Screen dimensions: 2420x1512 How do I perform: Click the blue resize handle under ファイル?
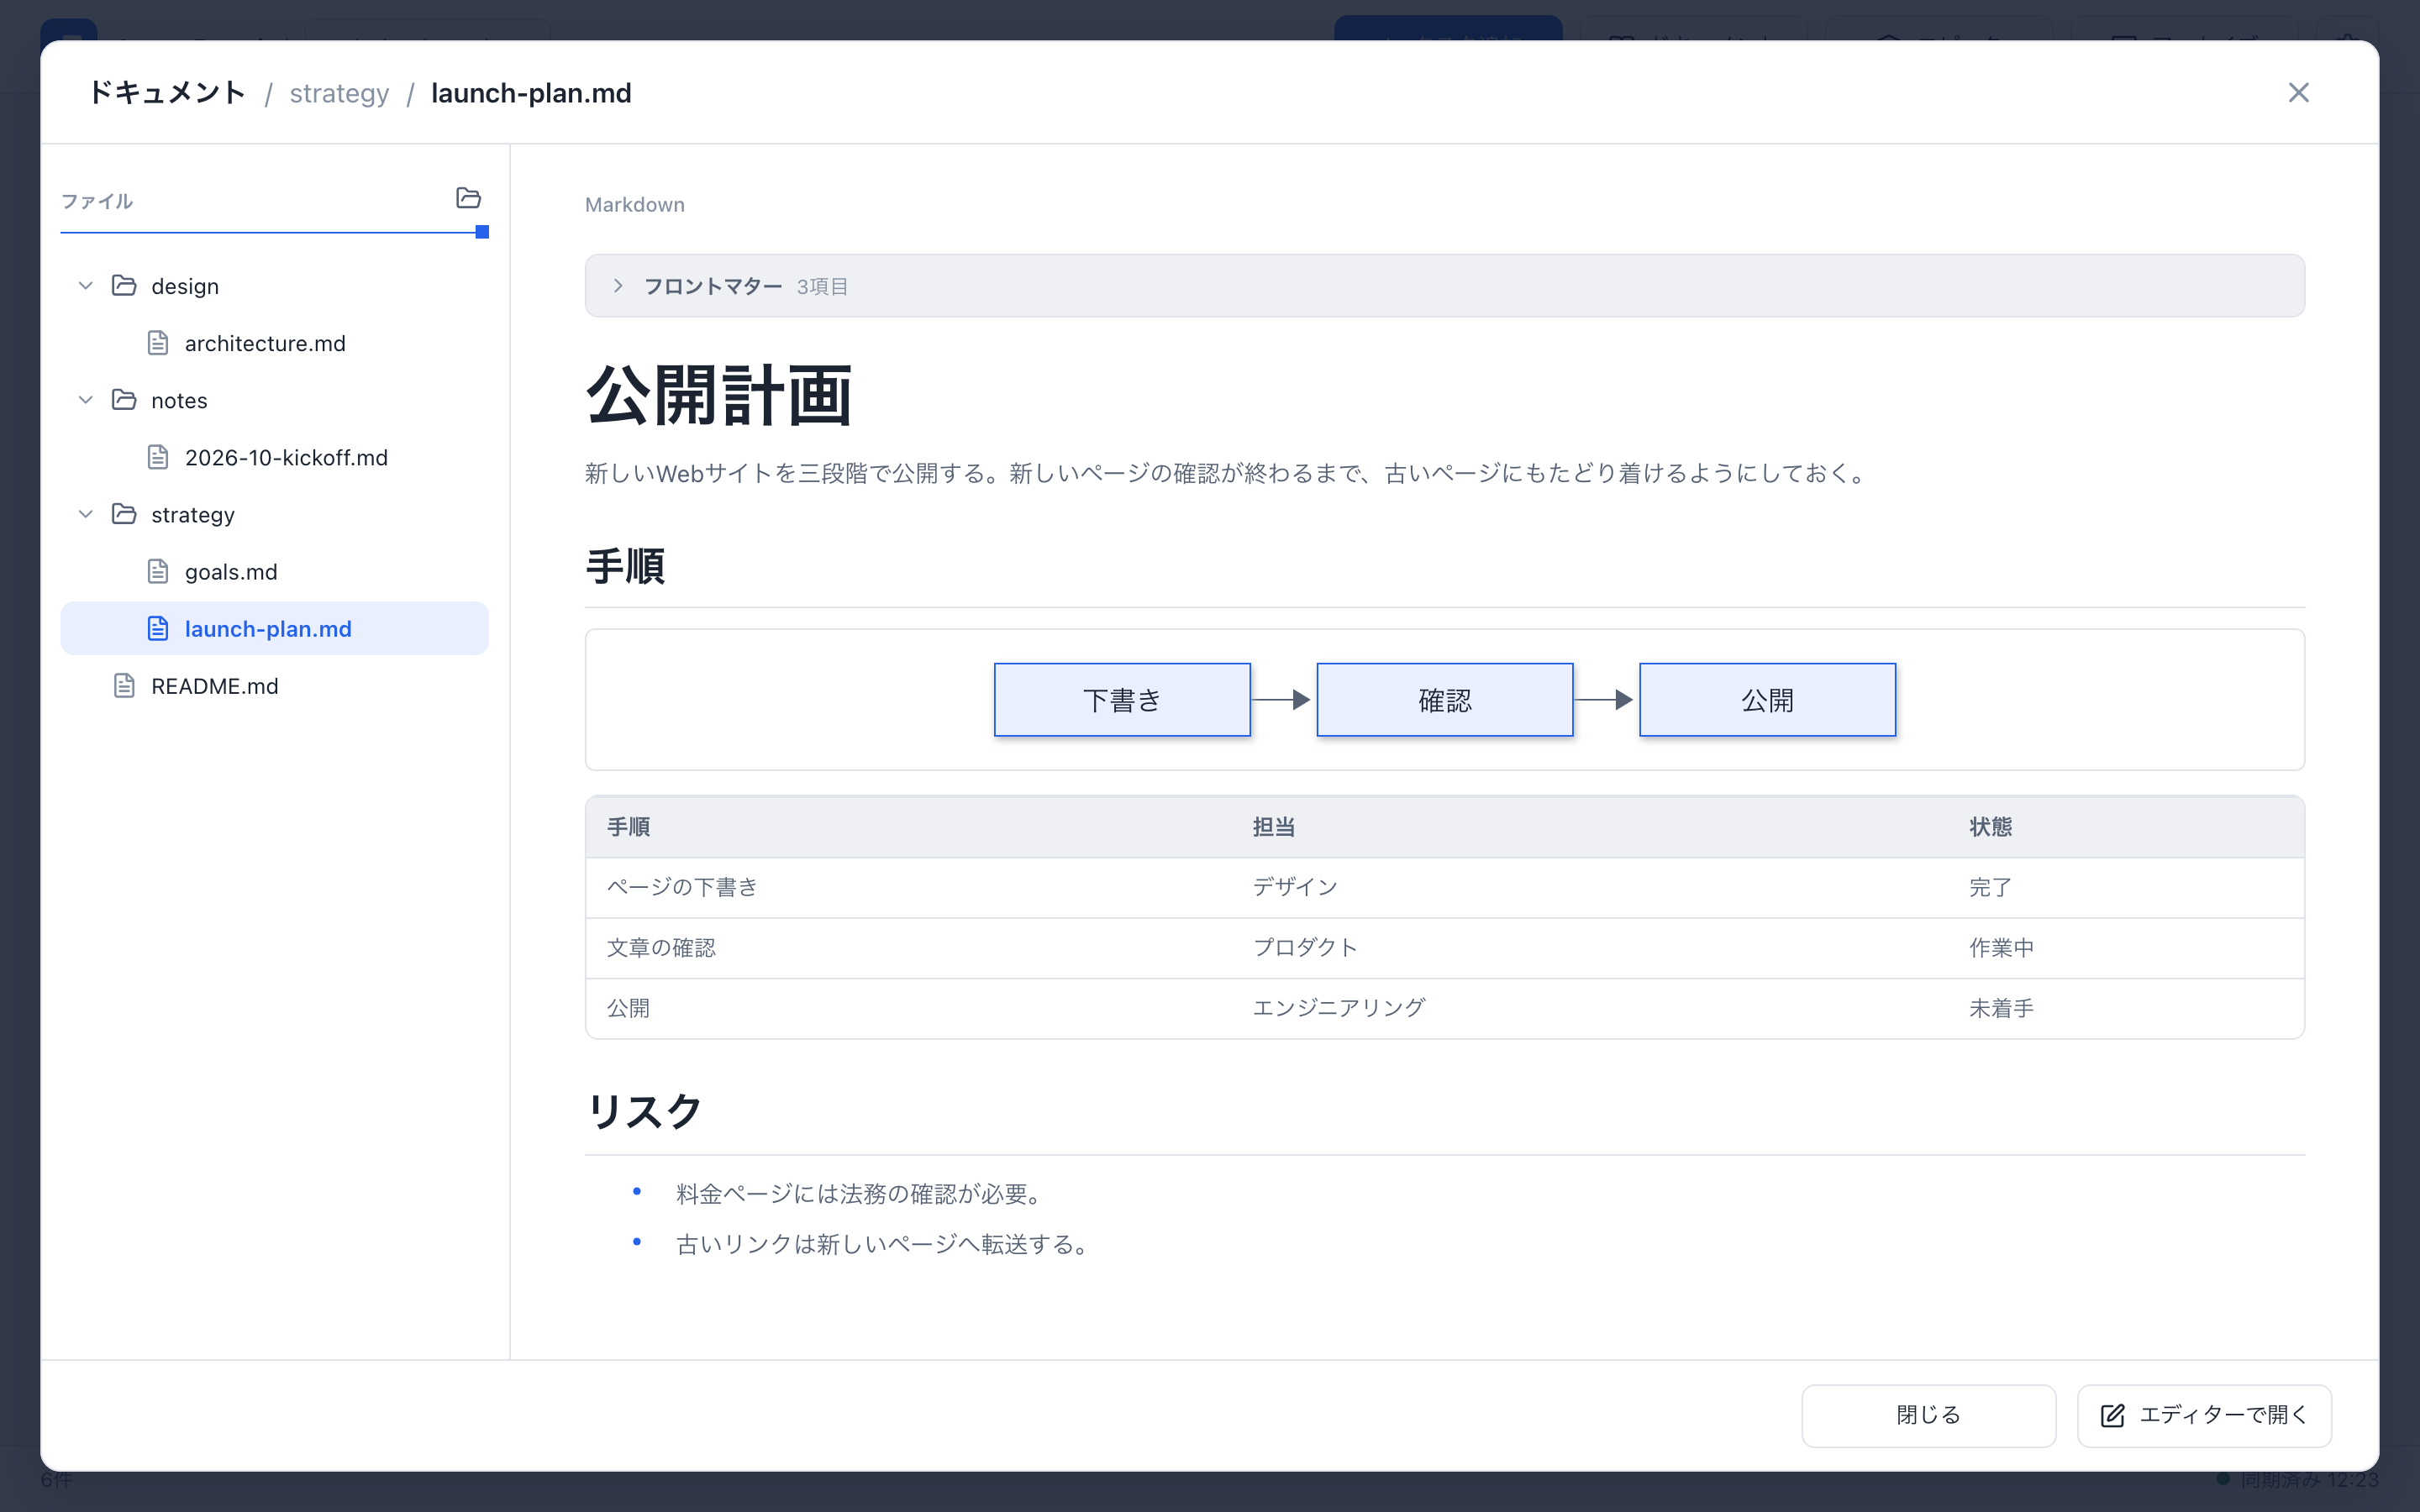point(482,232)
